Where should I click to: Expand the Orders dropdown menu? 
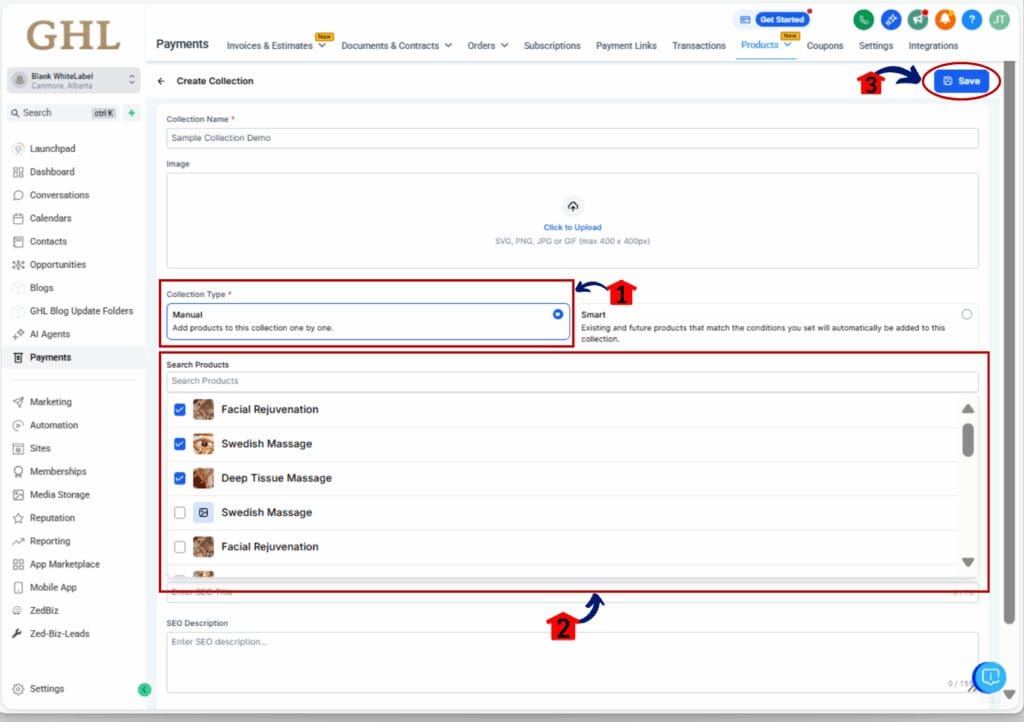[487, 45]
